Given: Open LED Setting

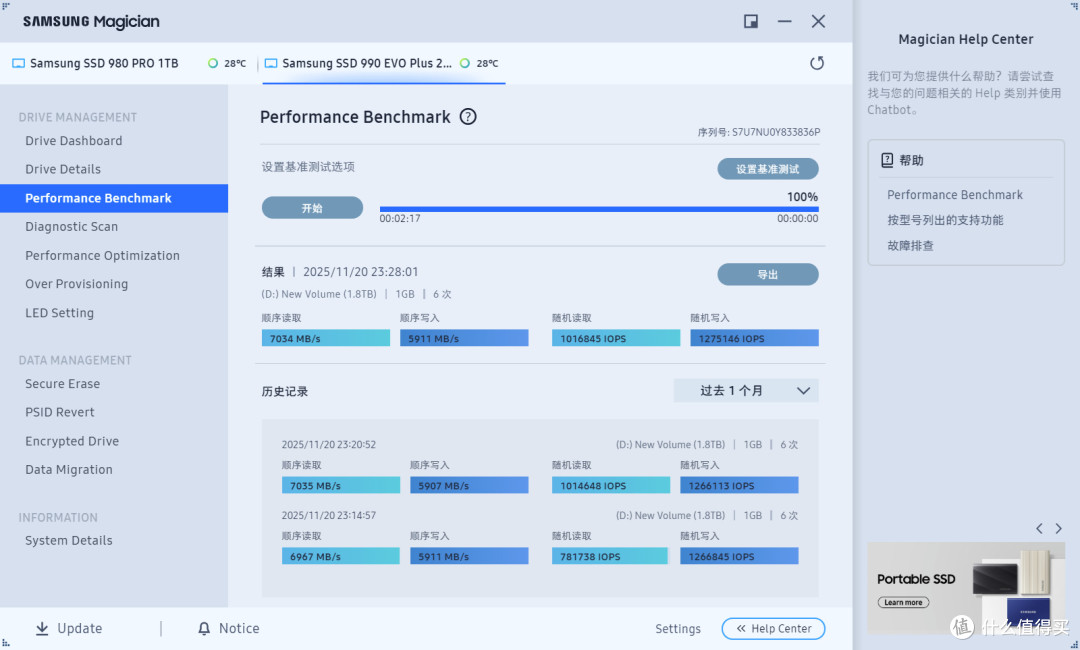Looking at the screenshot, I should coord(59,313).
